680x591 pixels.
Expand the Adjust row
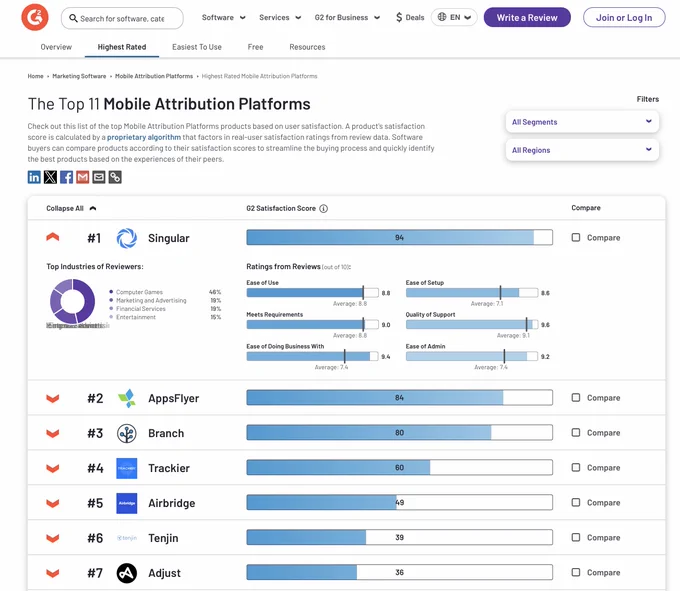pyautogui.click(x=52, y=574)
